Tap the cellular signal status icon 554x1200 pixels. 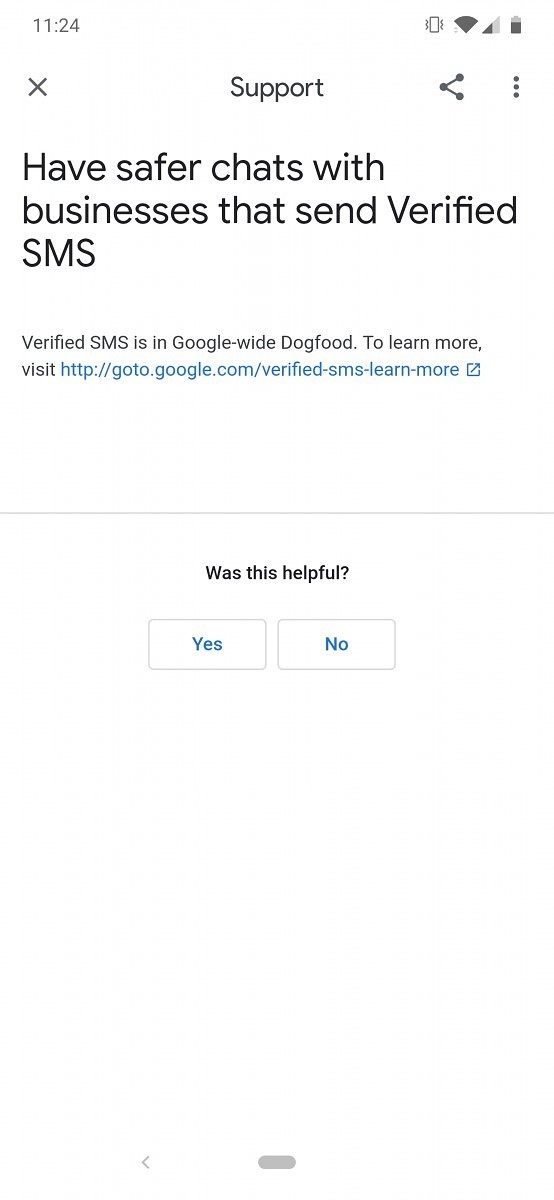tap(491, 25)
